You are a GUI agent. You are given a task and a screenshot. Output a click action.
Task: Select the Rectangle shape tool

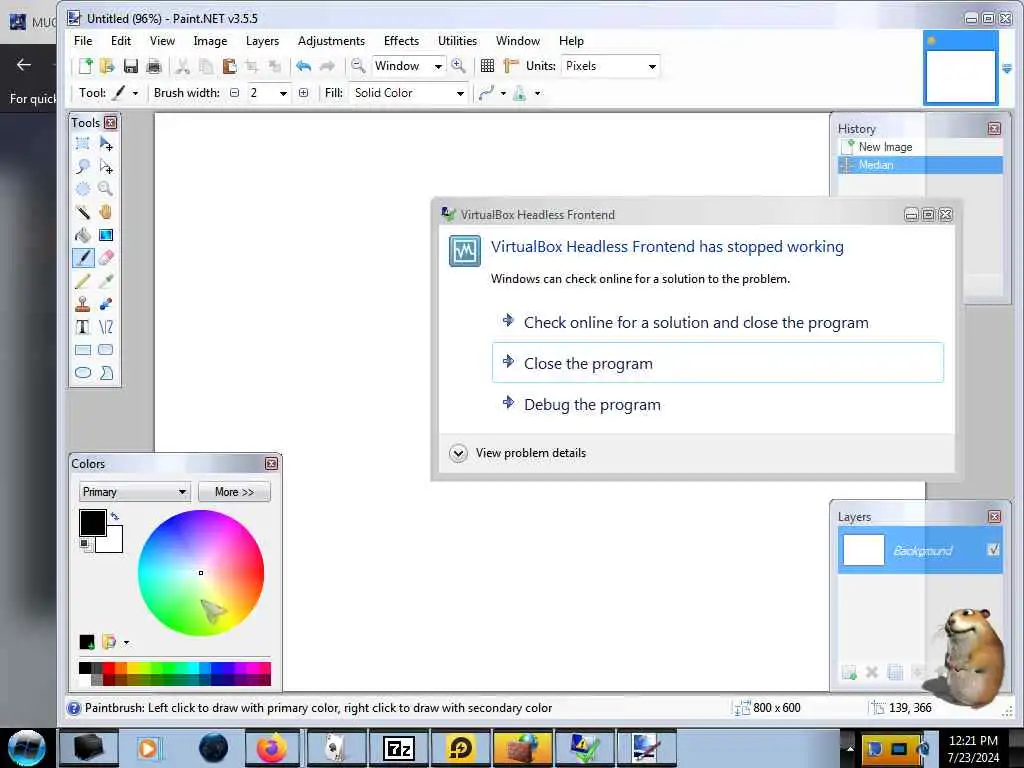pos(83,350)
